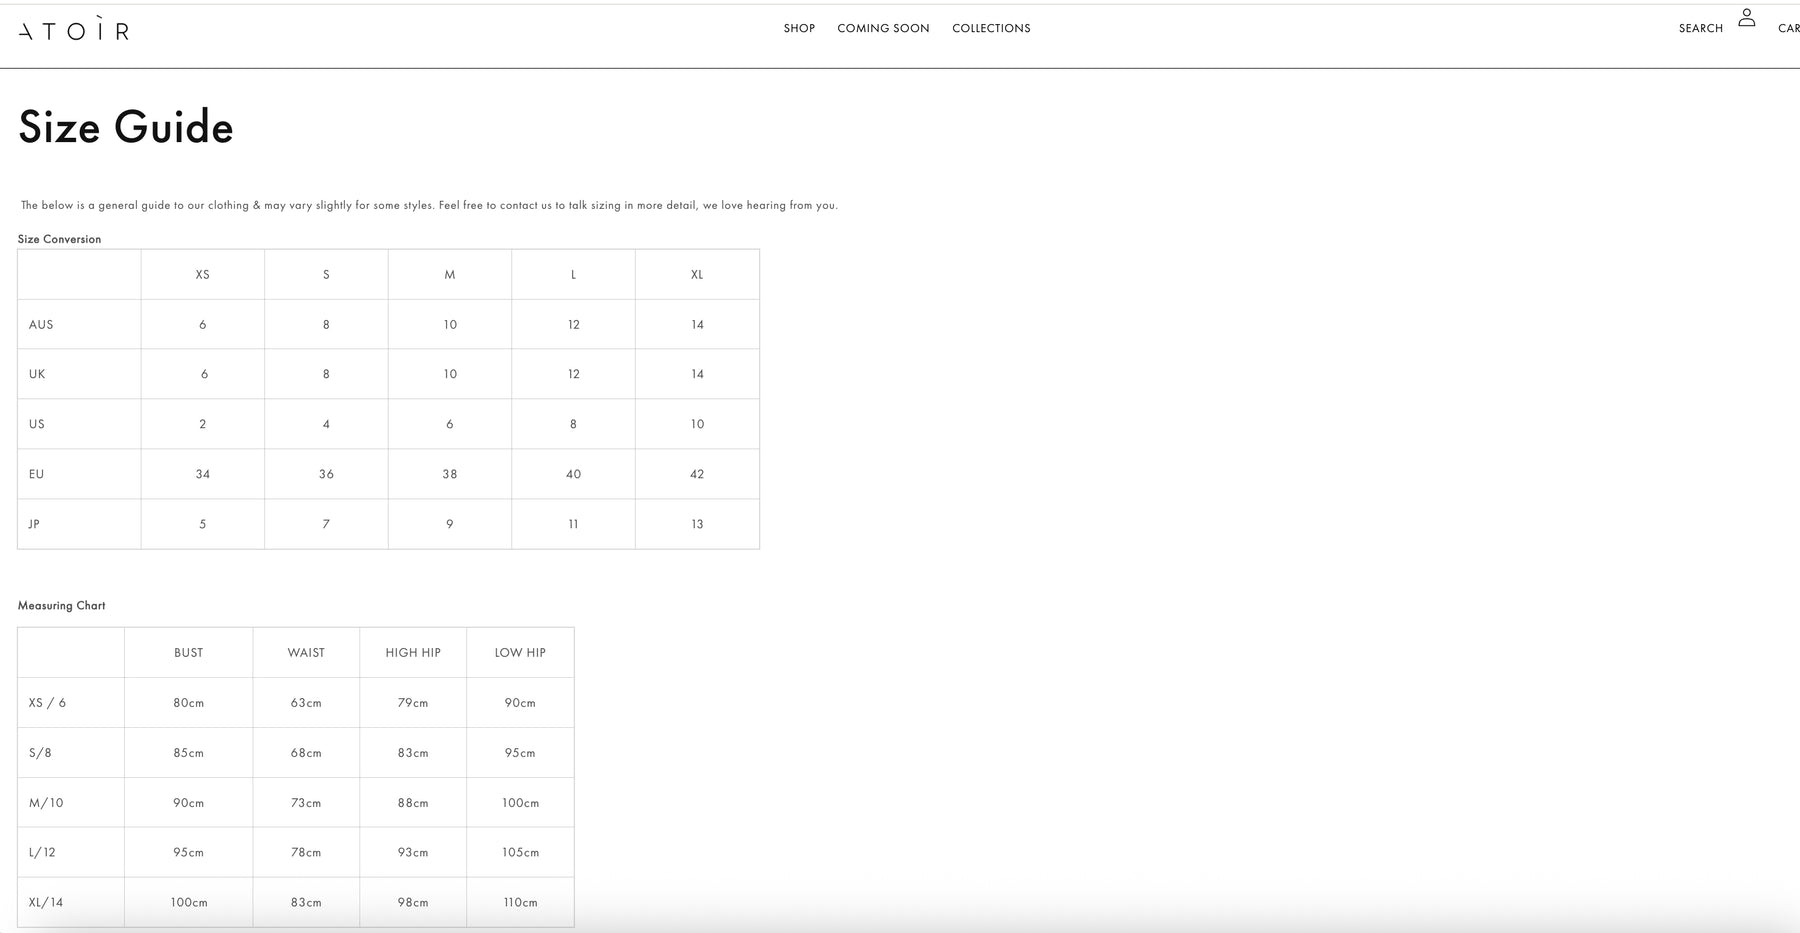Click the AUS row label

point(41,324)
